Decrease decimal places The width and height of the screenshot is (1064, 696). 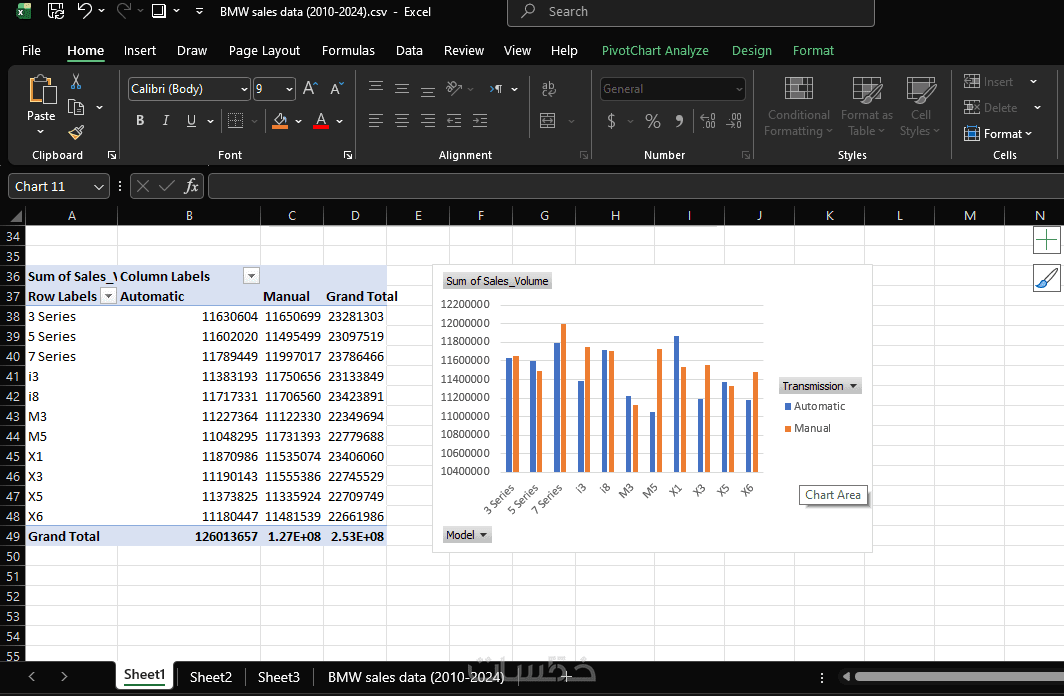[734, 121]
